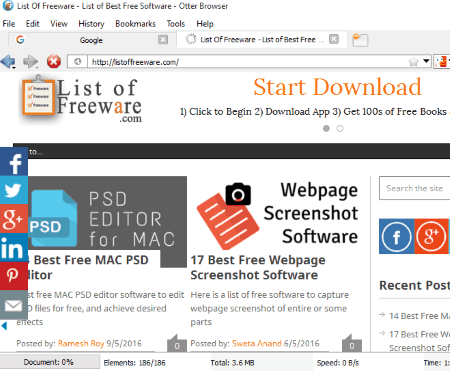Click the Search the site field
Image resolution: width=450 pixels, height=371 pixels.
point(415,188)
